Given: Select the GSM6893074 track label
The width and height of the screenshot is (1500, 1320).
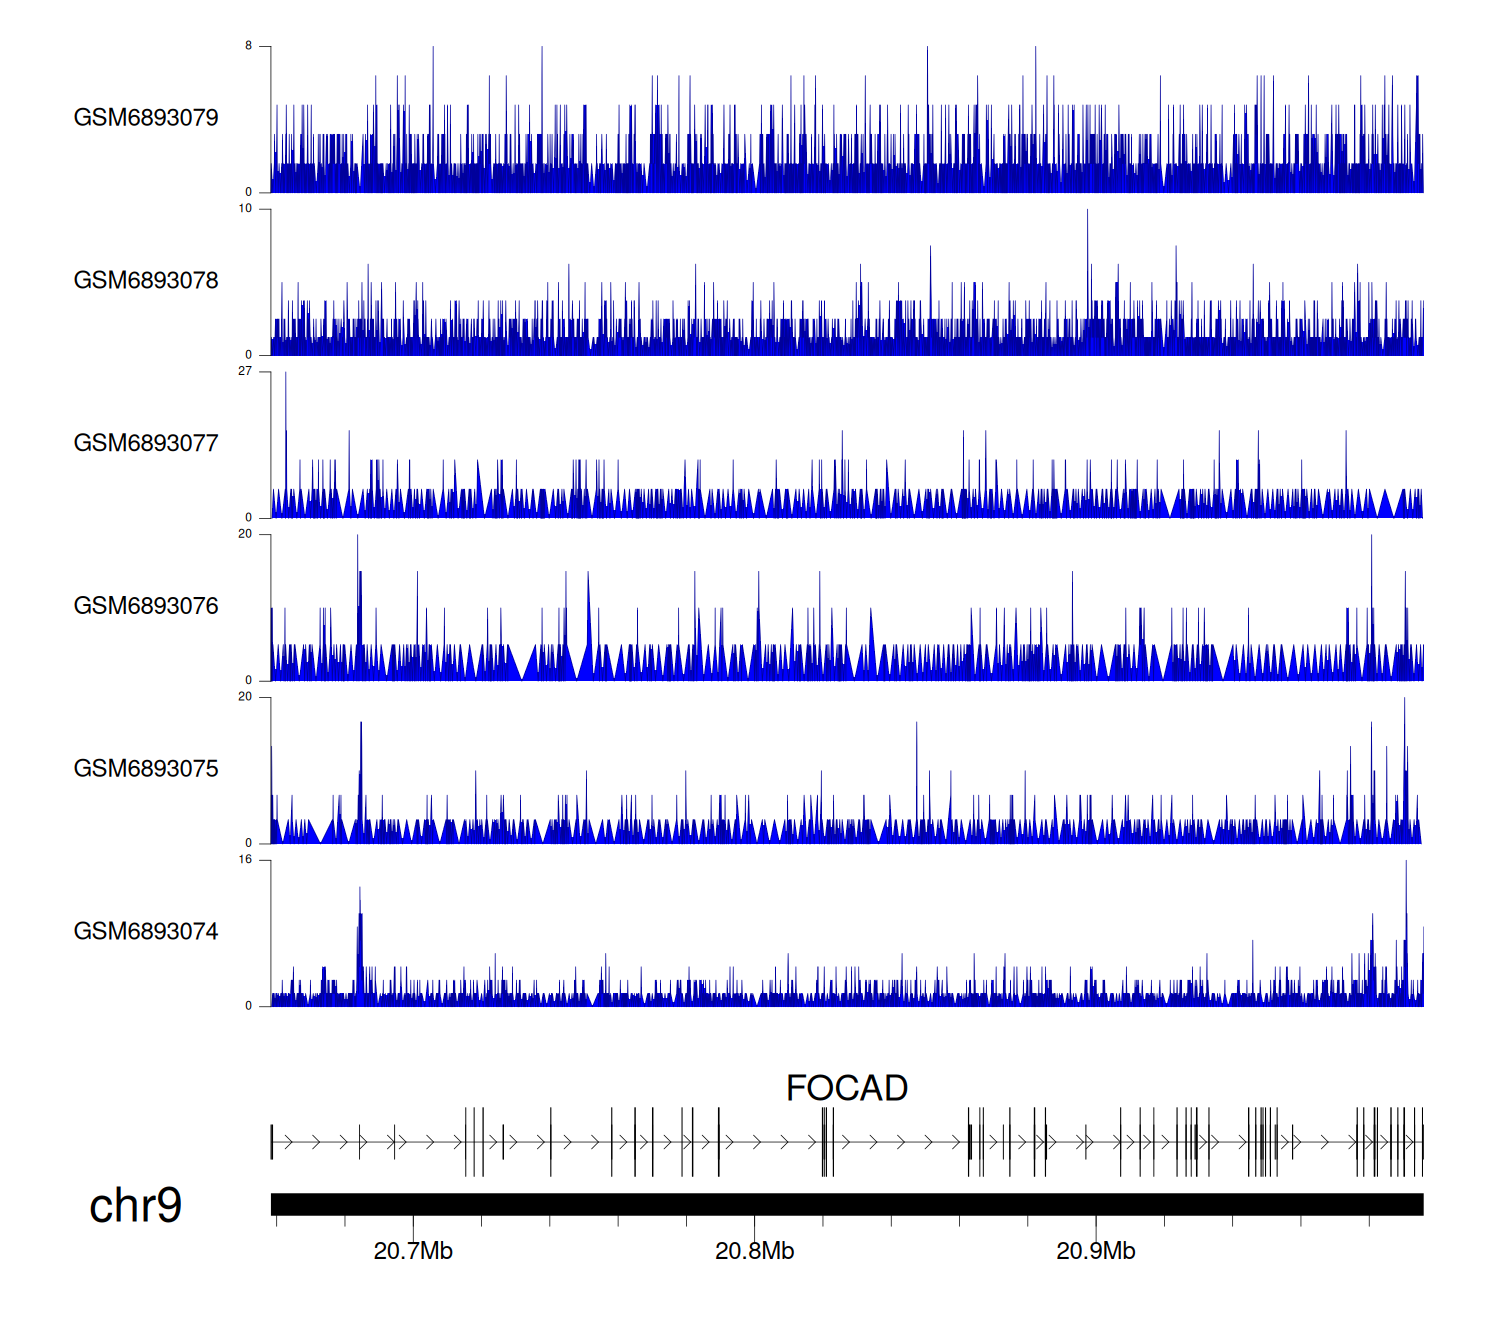Looking at the screenshot, I should click(x=146, y=932).
